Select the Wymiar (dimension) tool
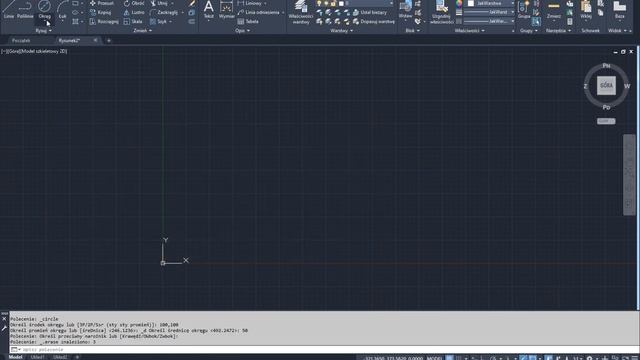This screenshot has height=360, width=640. pos(226,10)
